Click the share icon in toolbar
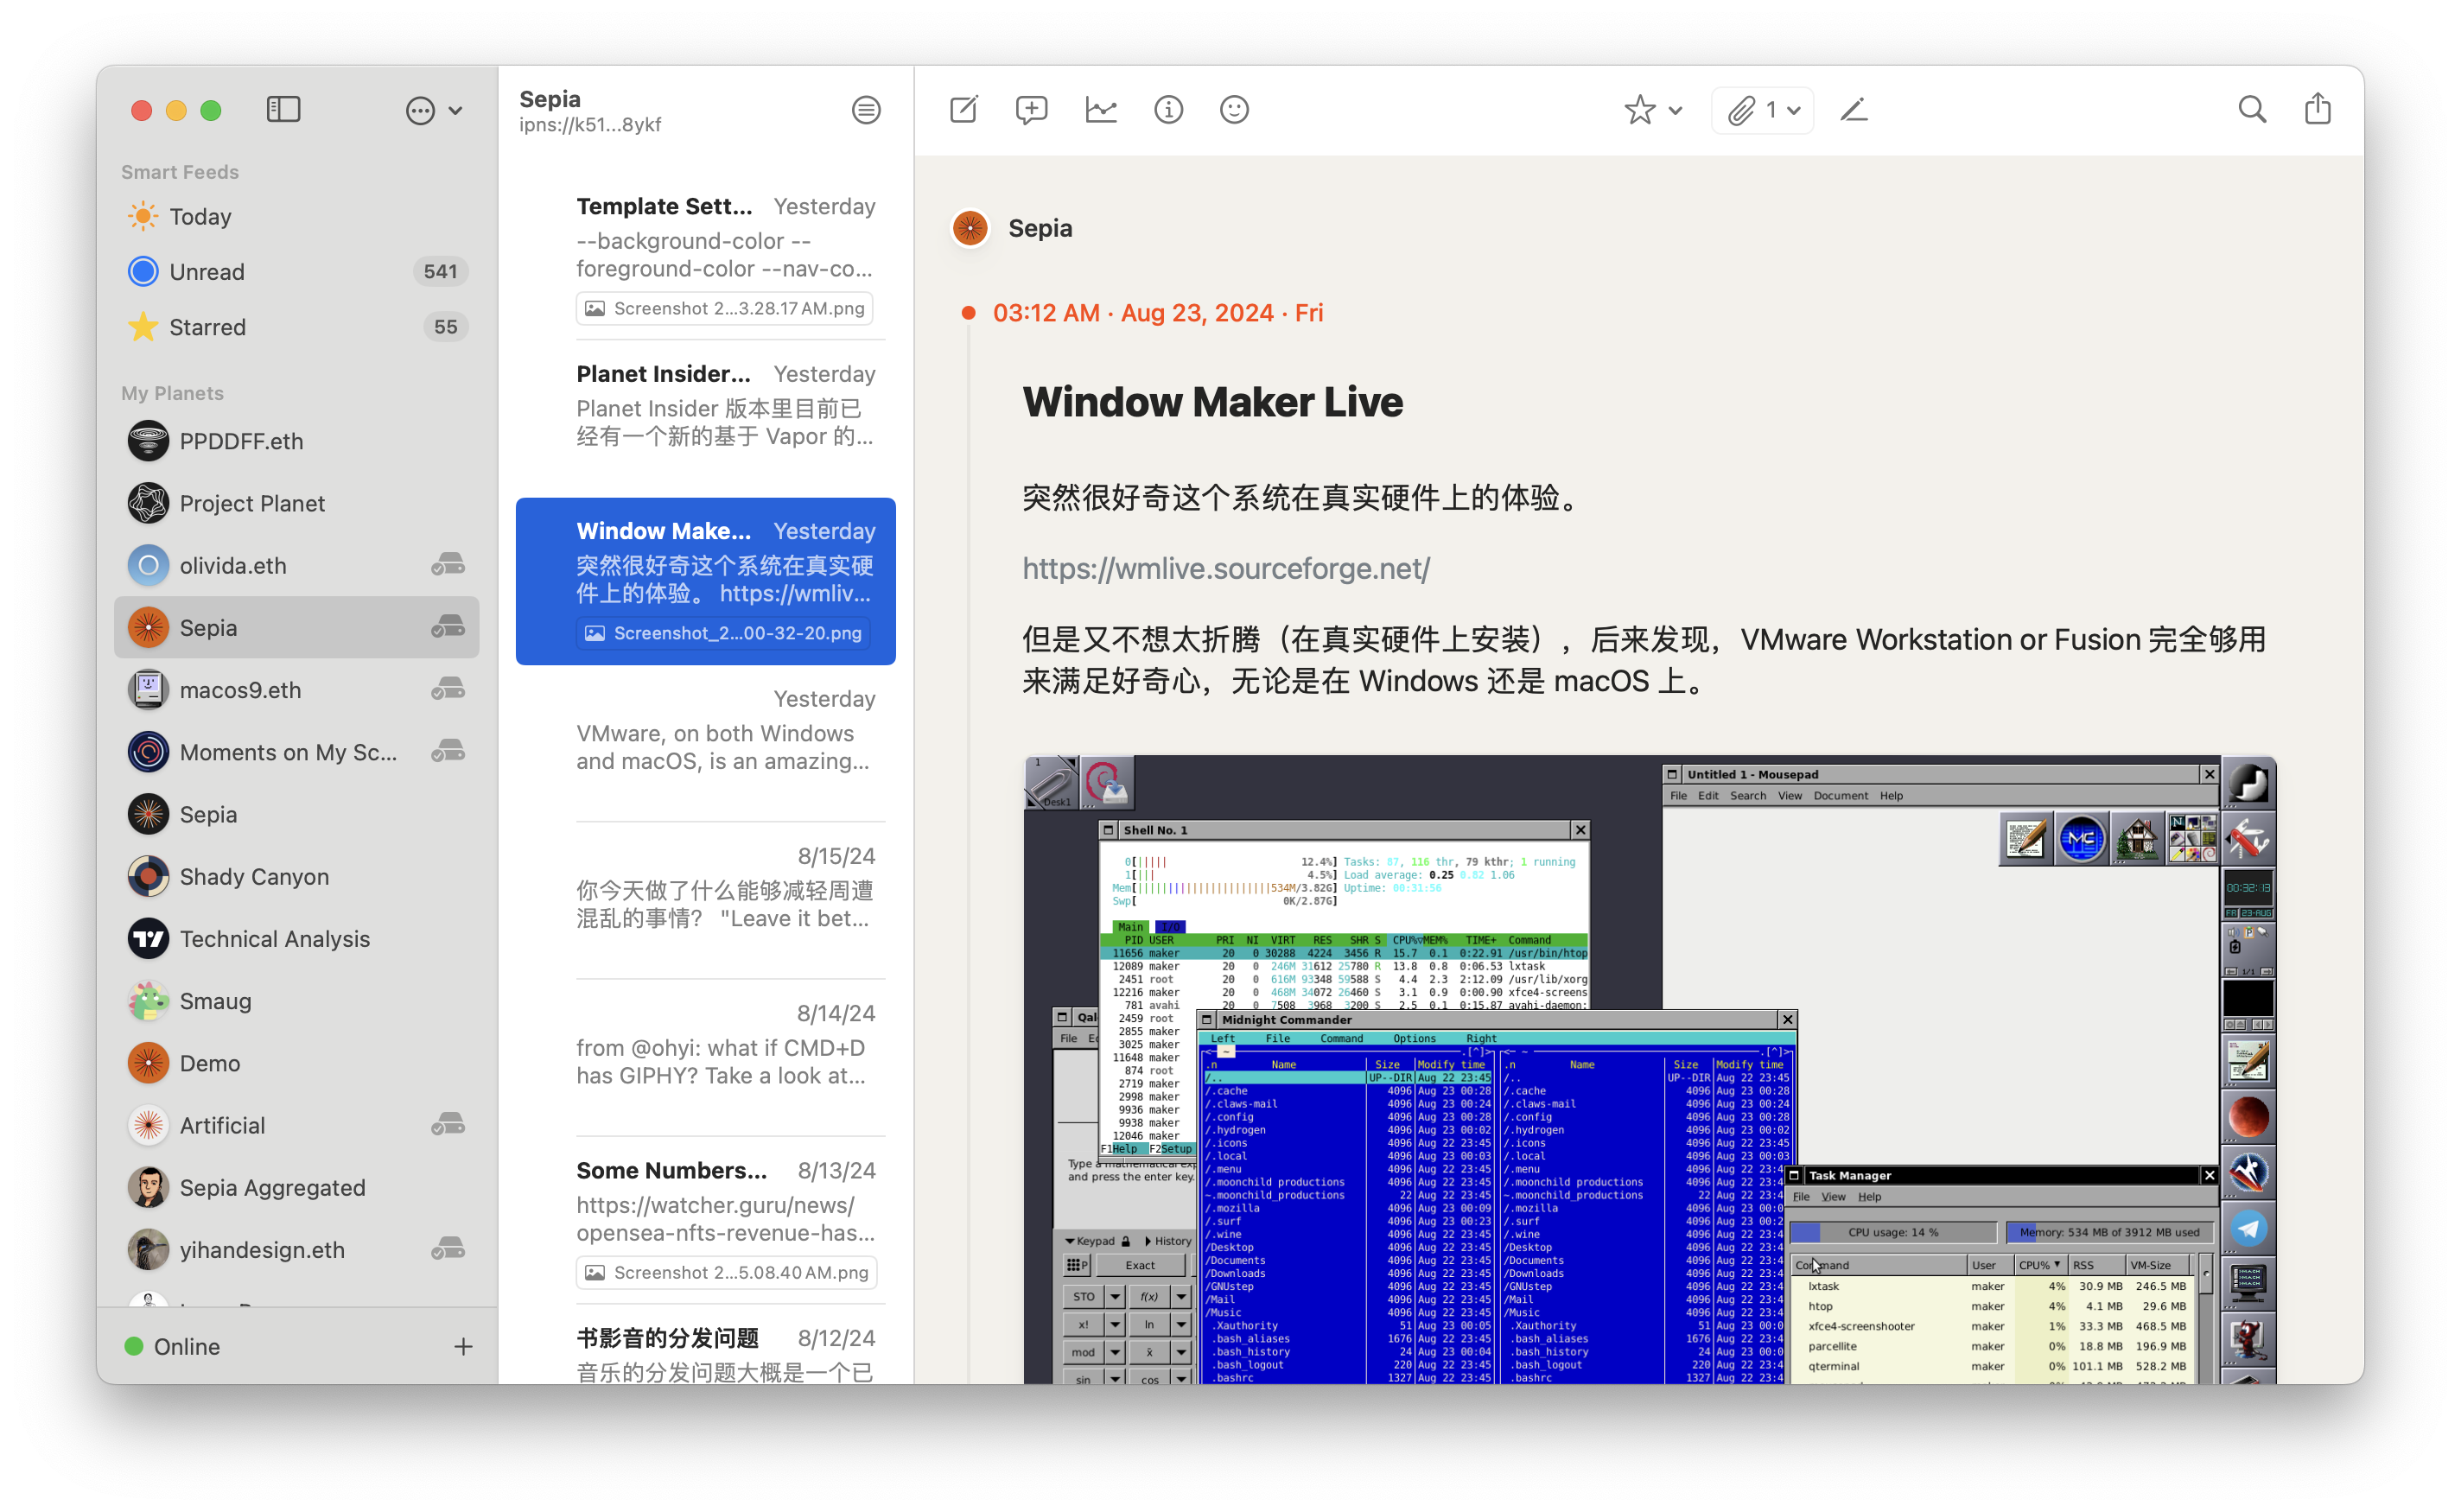Image resolution: width=2461 pixels, height=1512 pixels. tap(2317, 109)
